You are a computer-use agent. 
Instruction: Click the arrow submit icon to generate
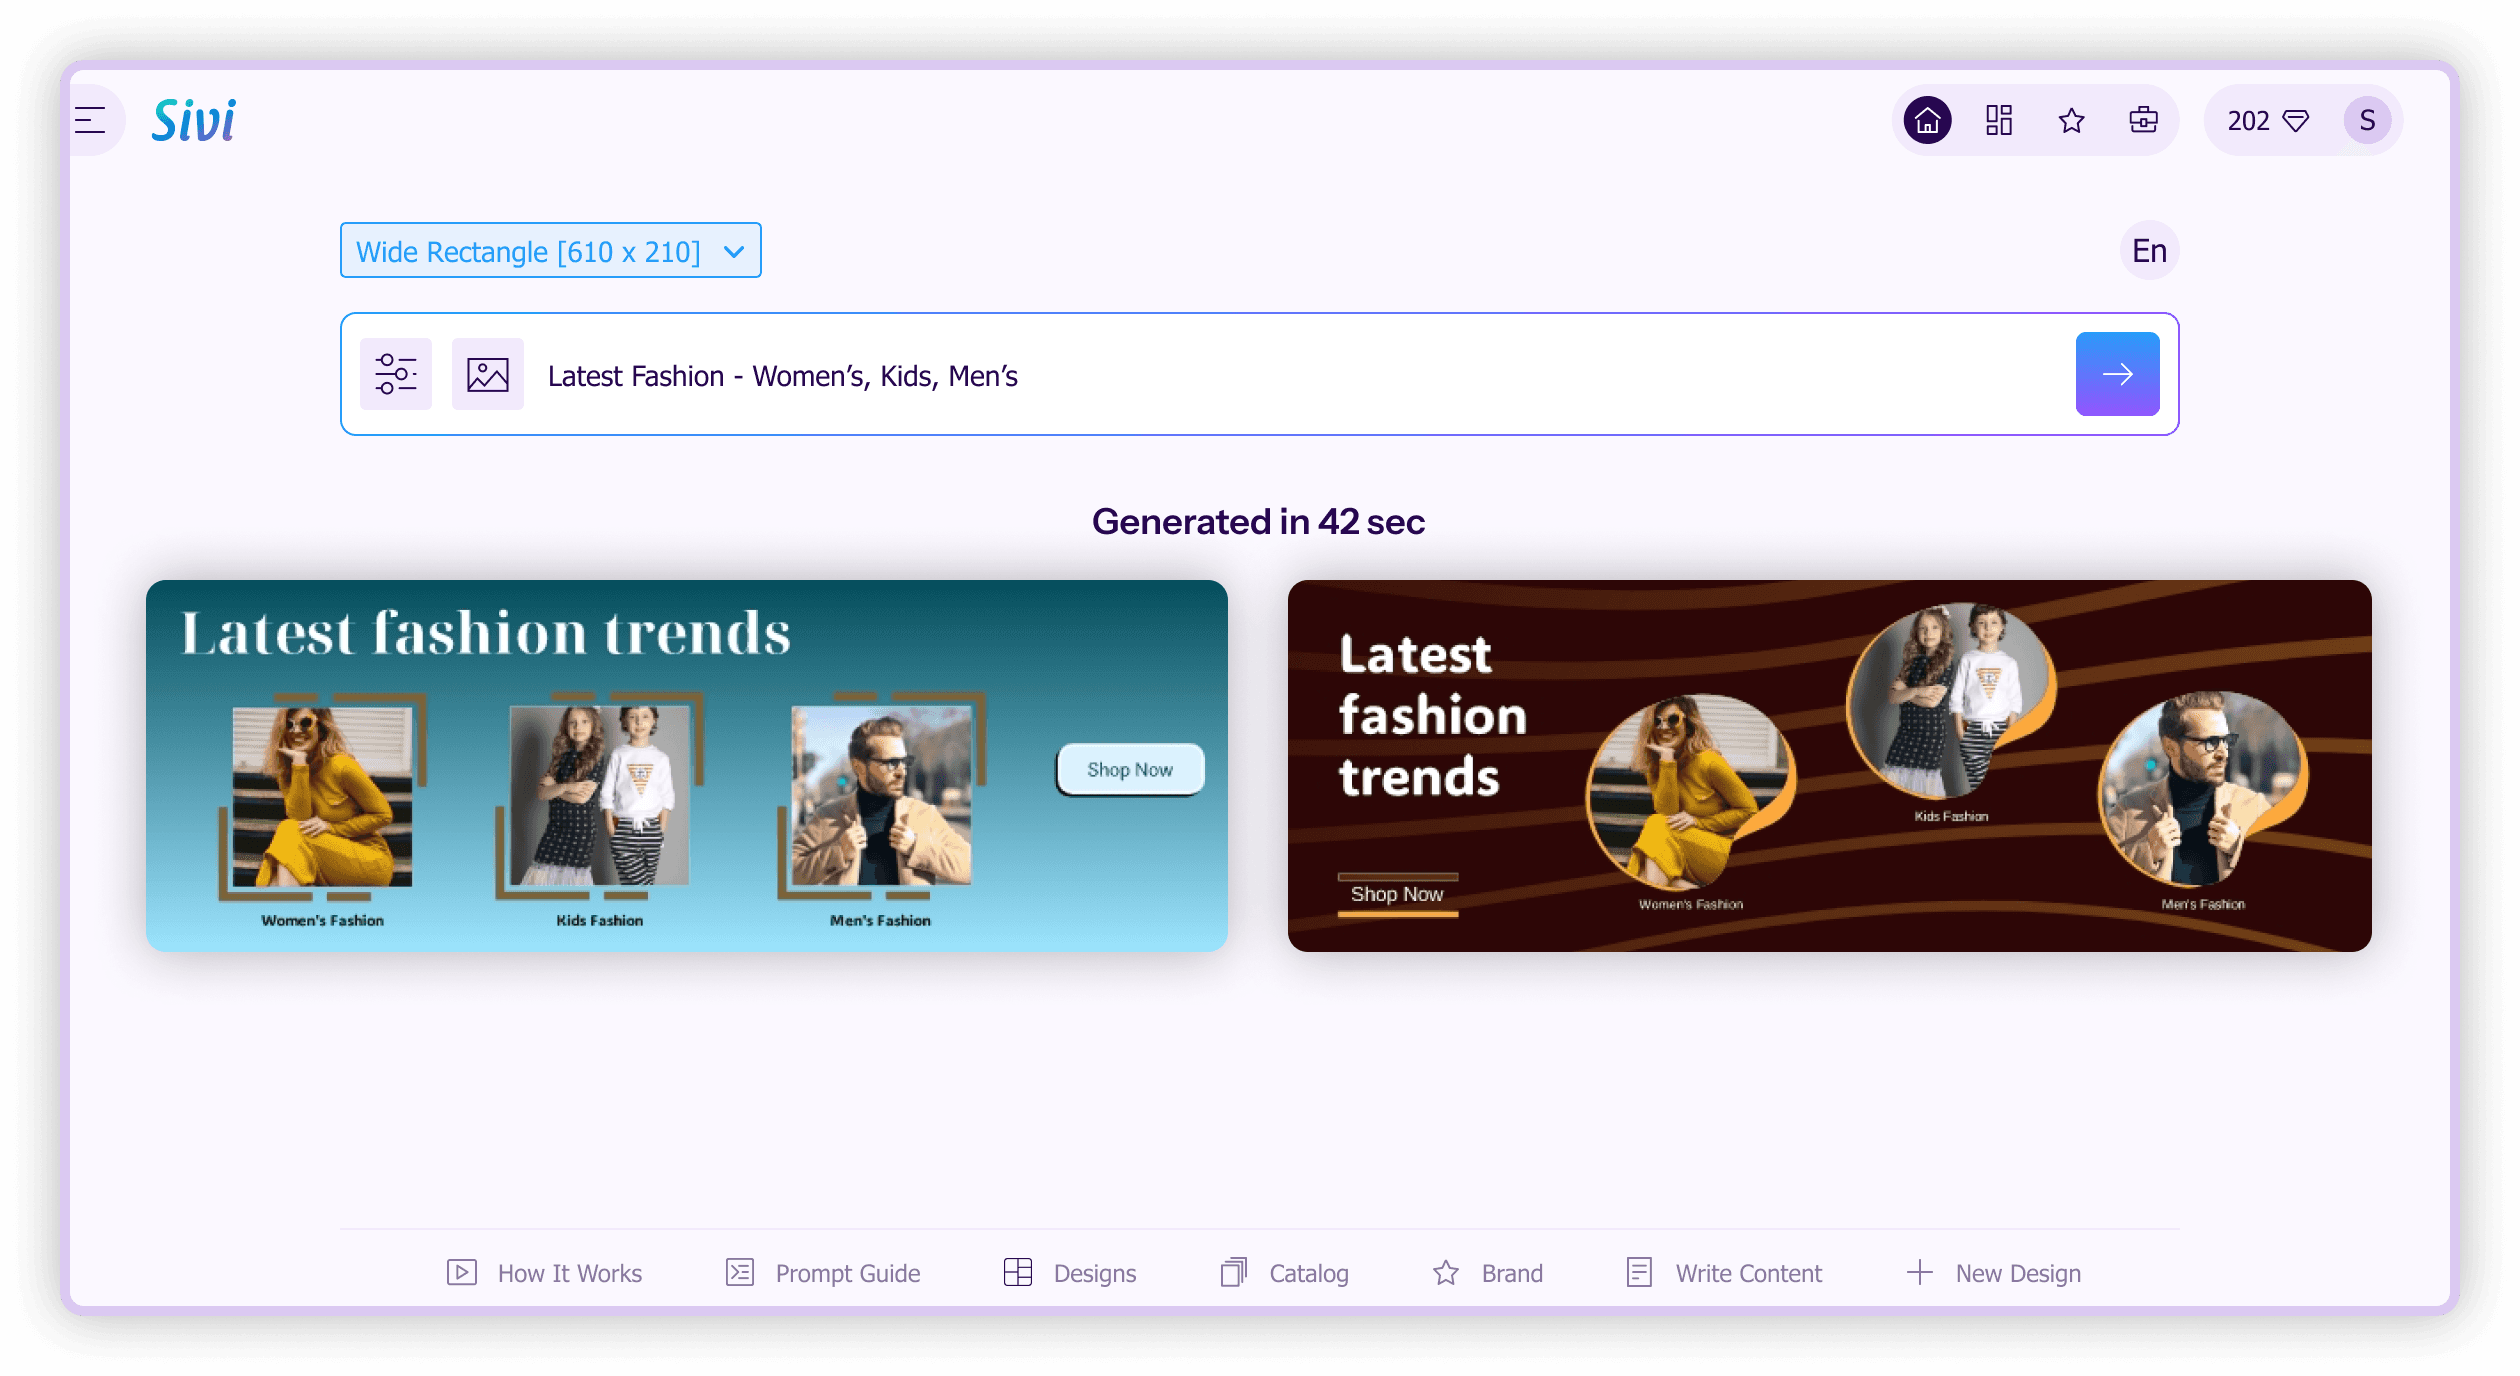click(2117, 373)
